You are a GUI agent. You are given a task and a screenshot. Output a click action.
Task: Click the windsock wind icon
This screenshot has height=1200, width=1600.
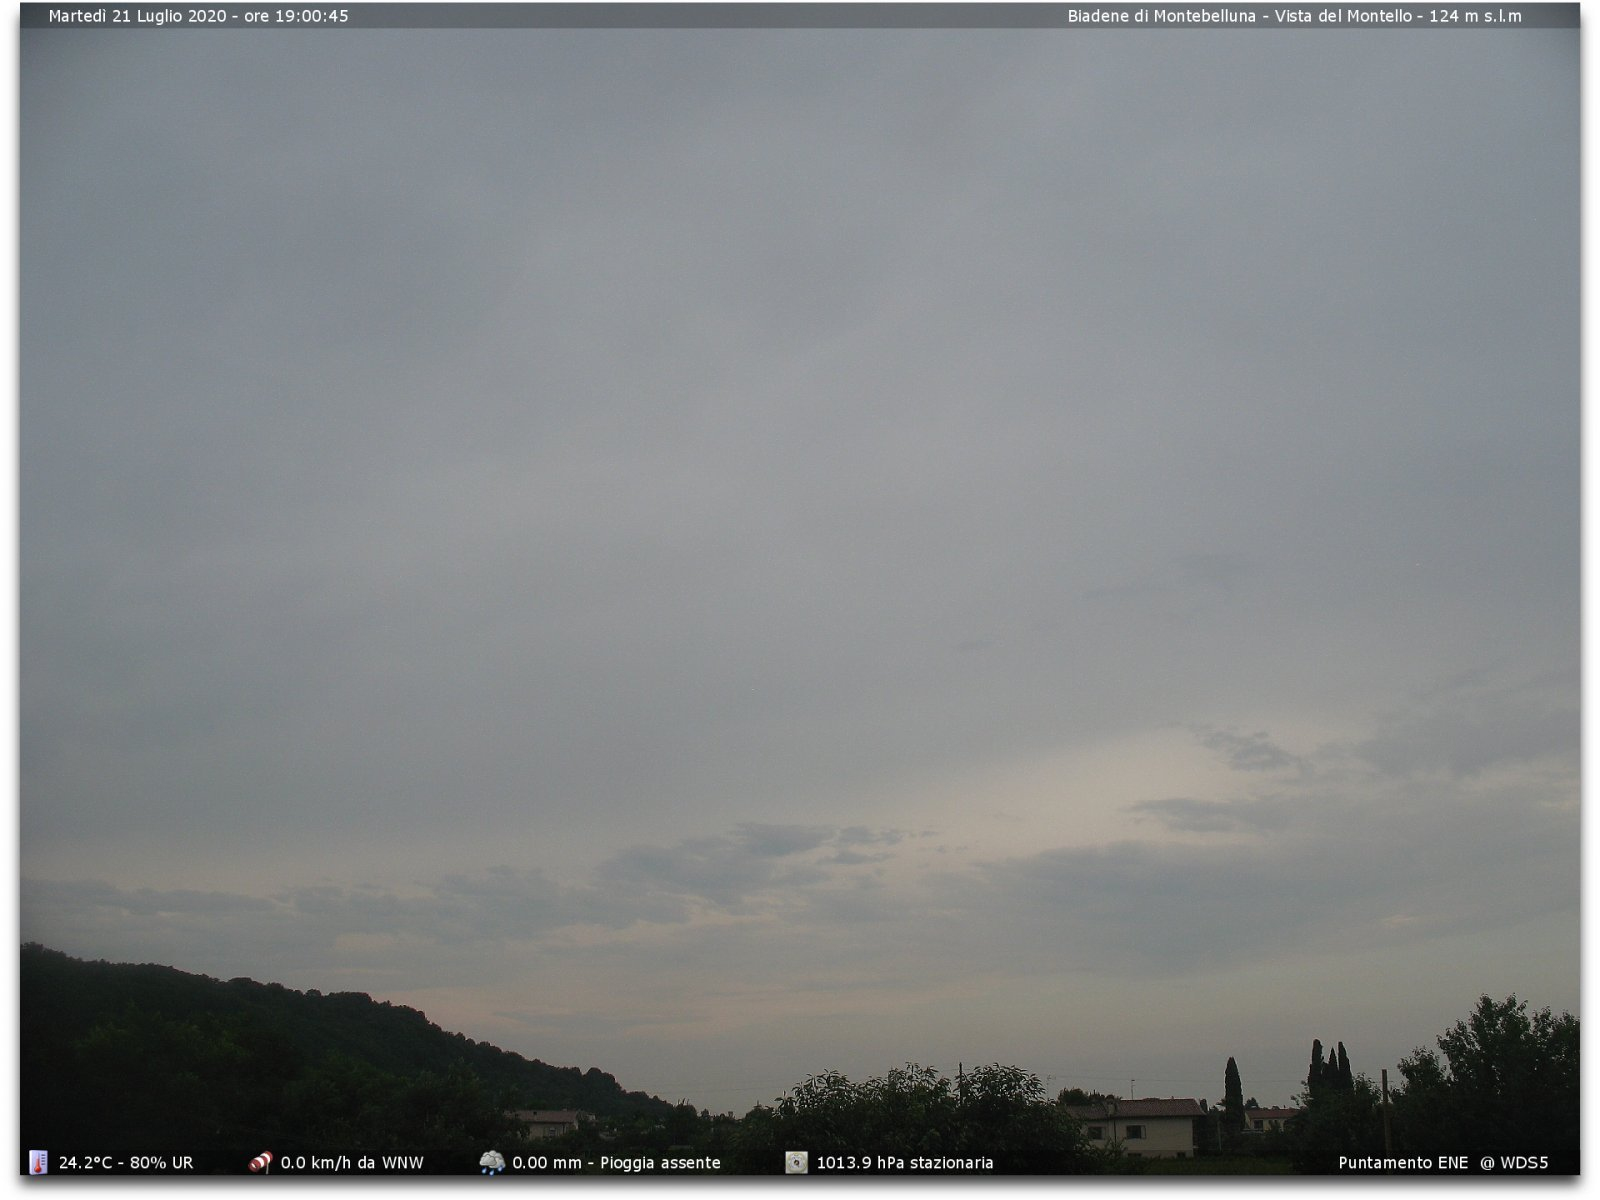click(261, 1162)
